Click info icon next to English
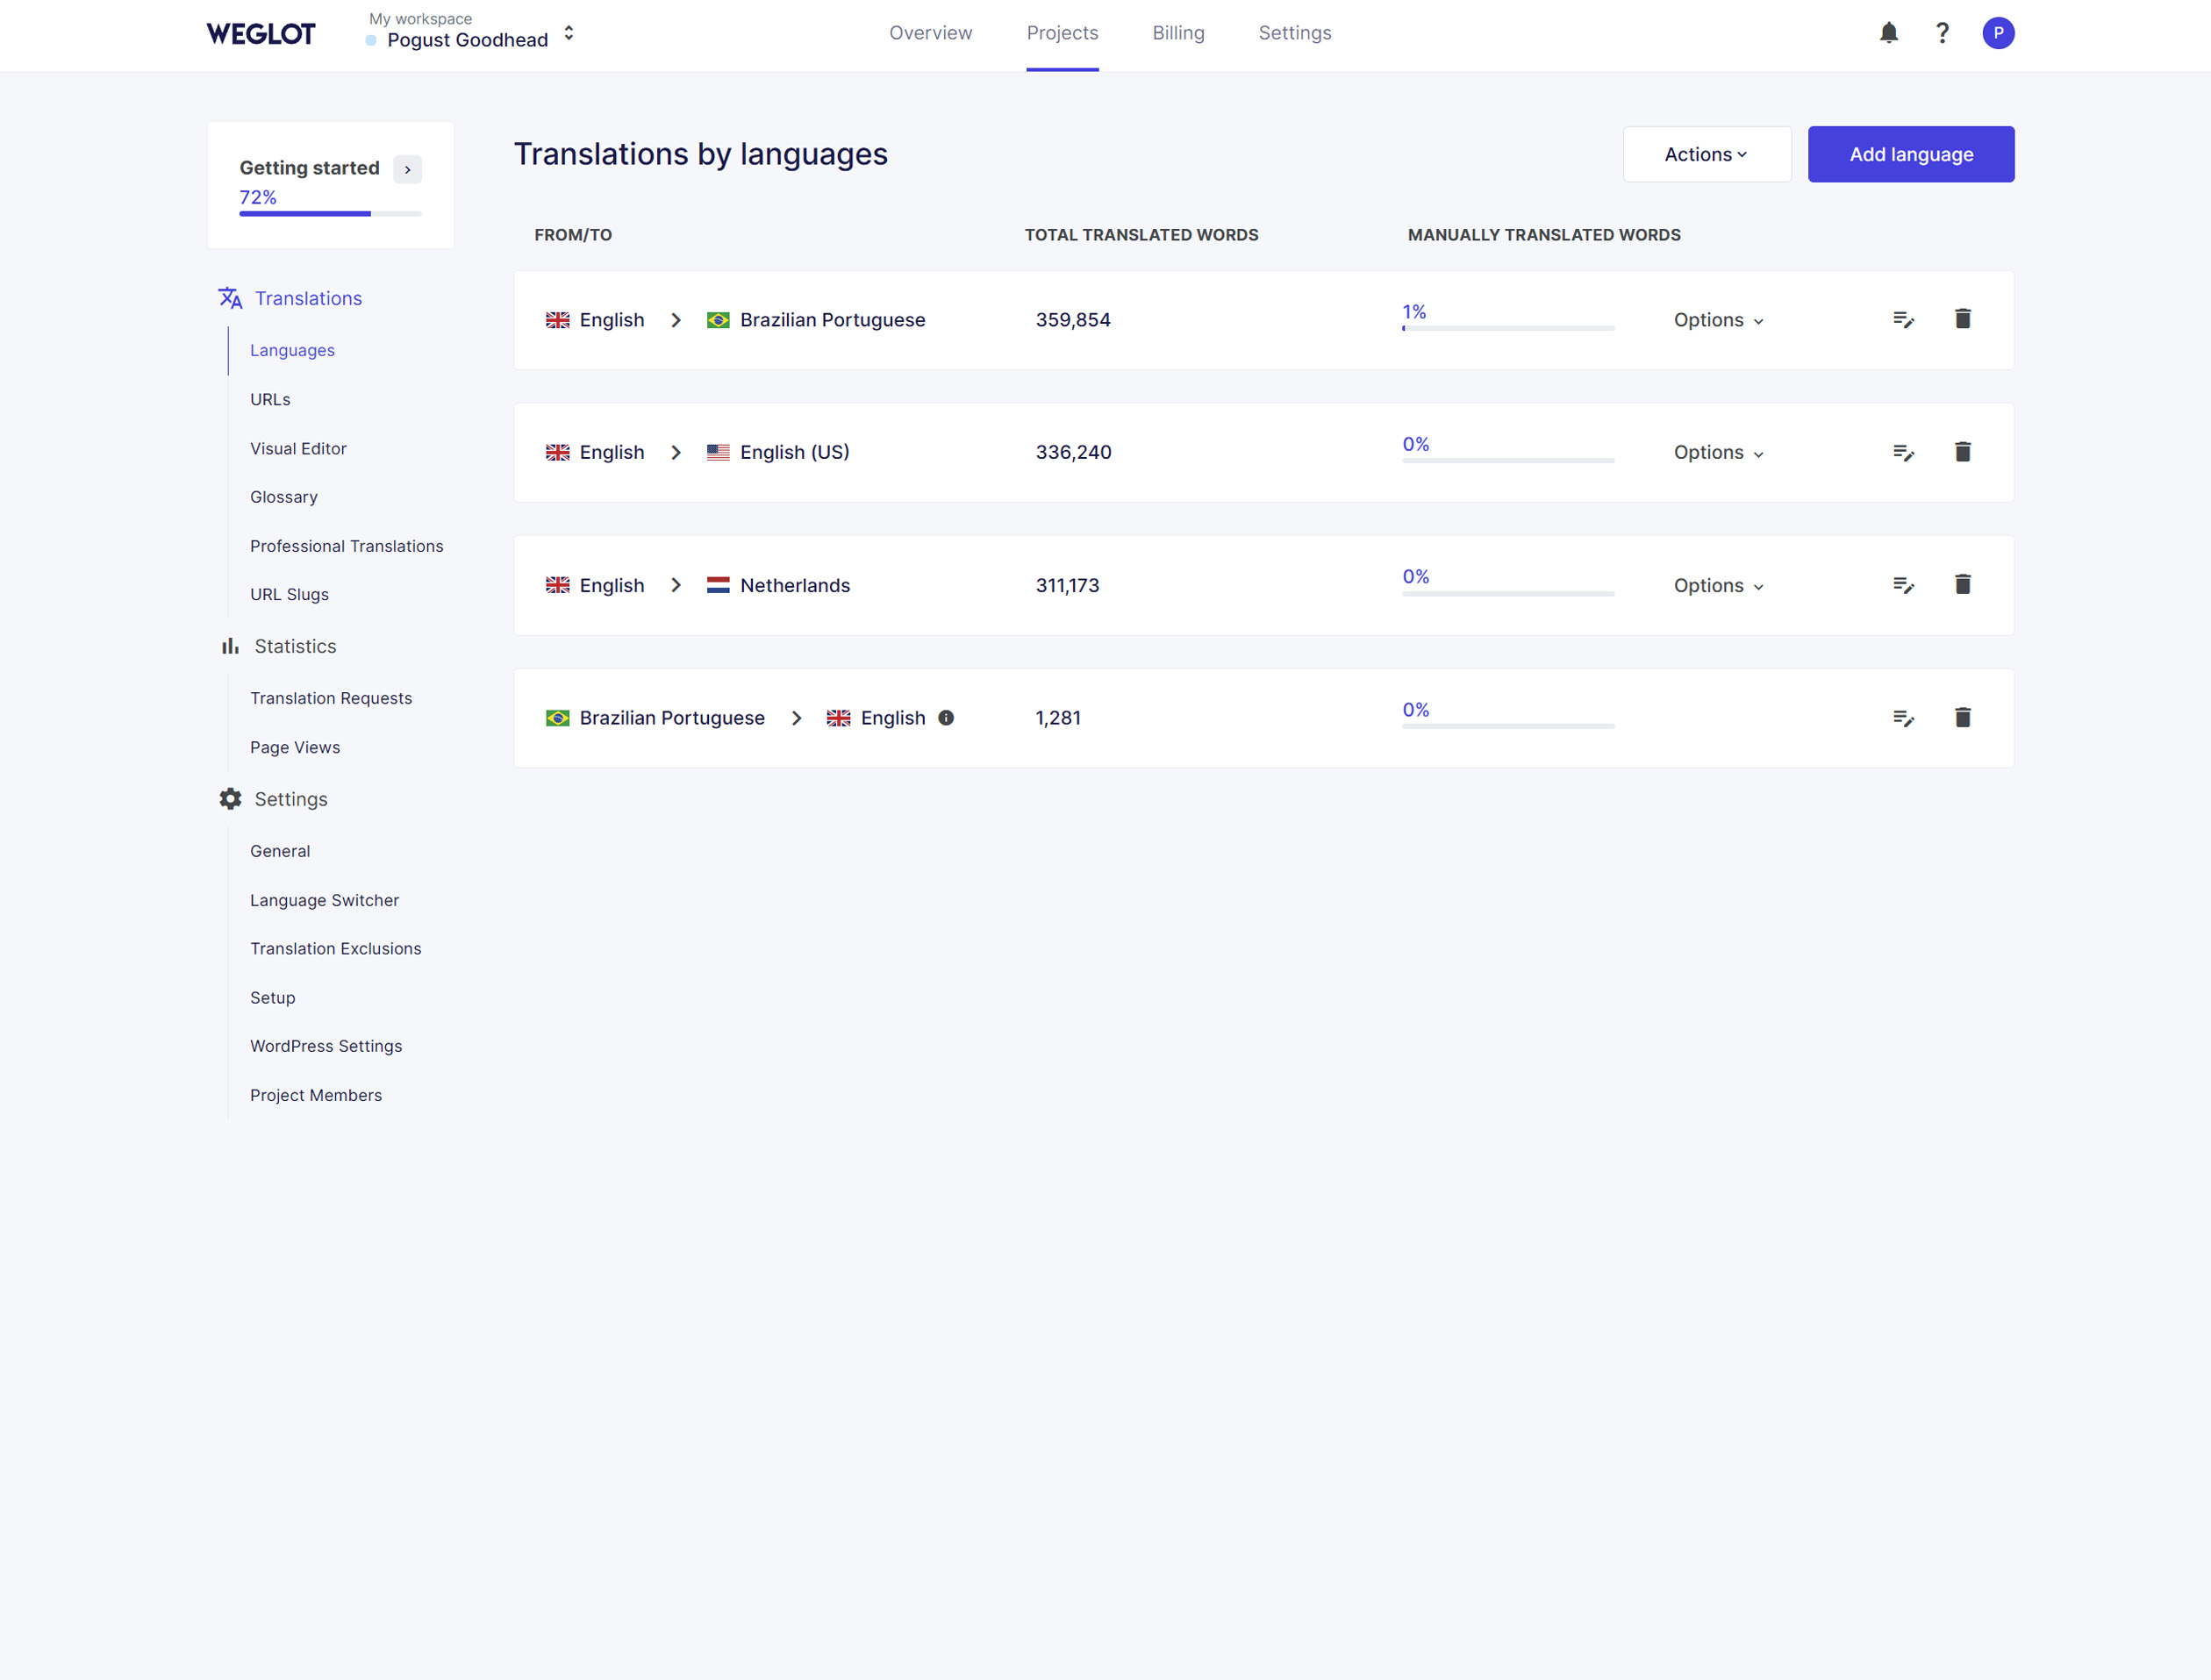 (x=945, y=717)
